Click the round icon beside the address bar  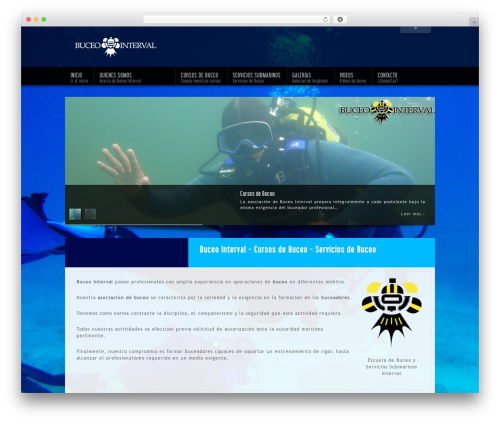340,19
